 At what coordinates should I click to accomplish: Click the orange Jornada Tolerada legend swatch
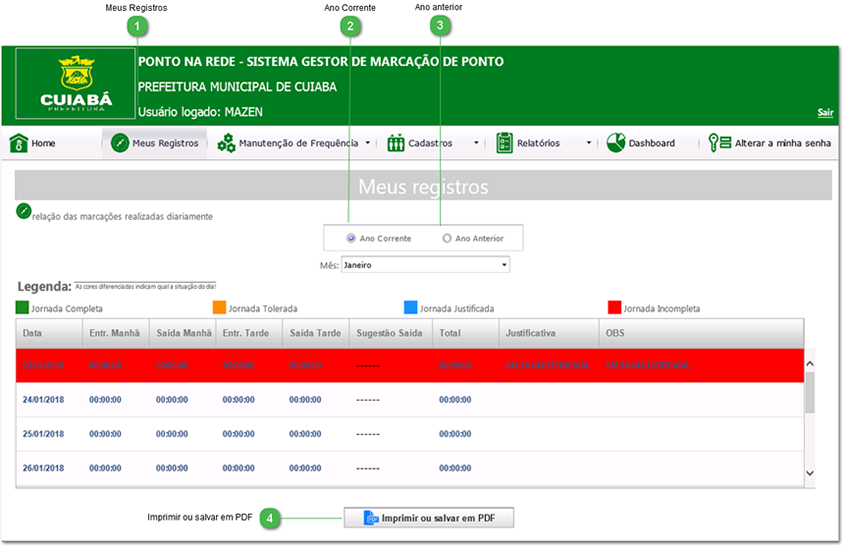pyautogui.click(x=219, y=308)
